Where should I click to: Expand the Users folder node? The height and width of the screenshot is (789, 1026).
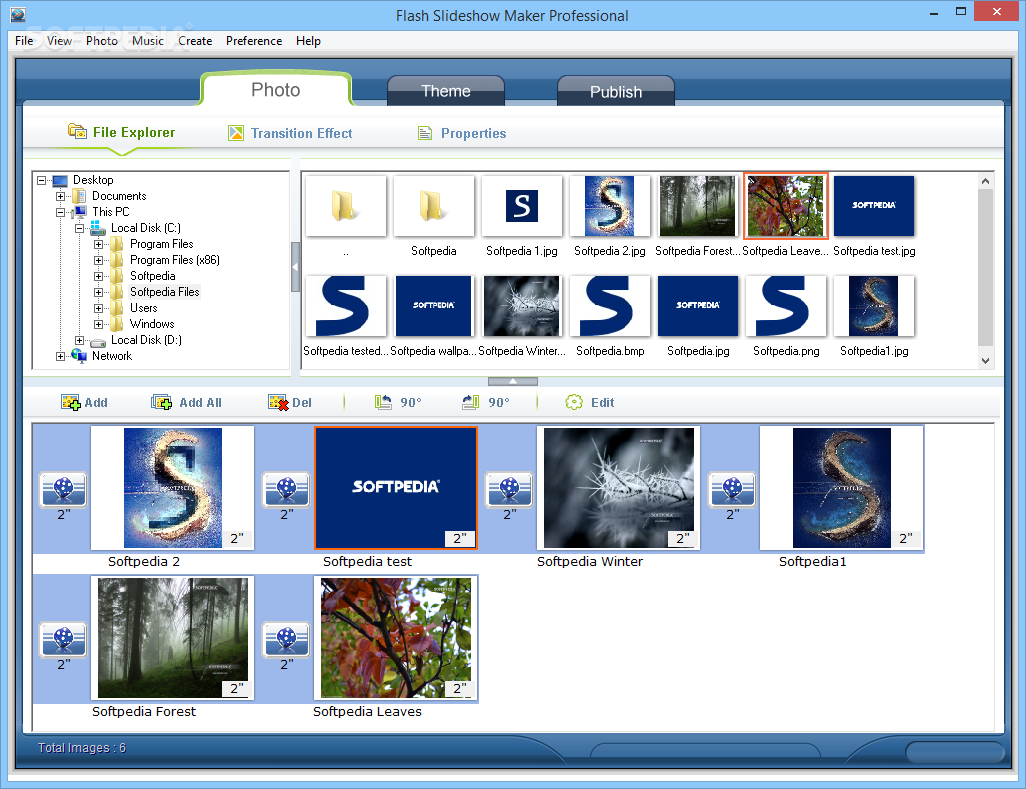tap(98, 308)
